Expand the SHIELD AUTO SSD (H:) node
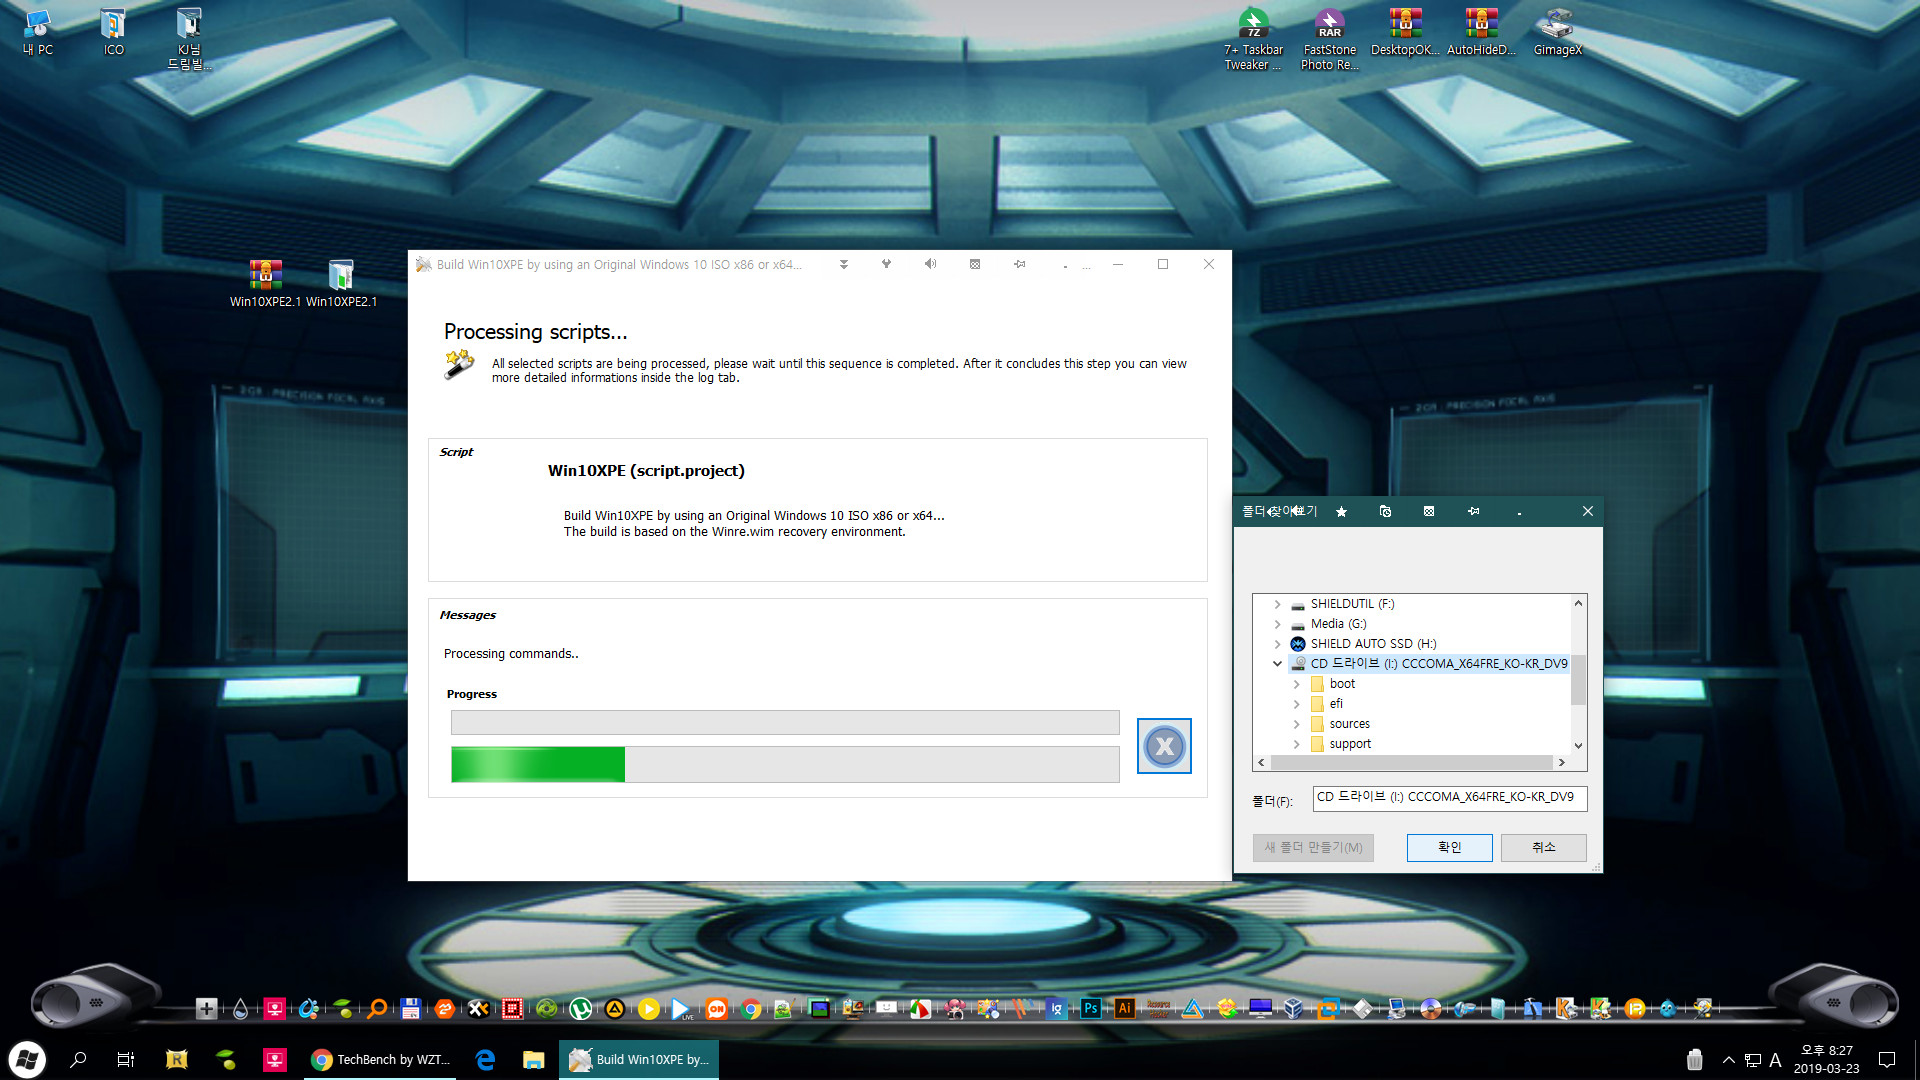Screen dimensions: 1920x1080 tap(1277, 644)
